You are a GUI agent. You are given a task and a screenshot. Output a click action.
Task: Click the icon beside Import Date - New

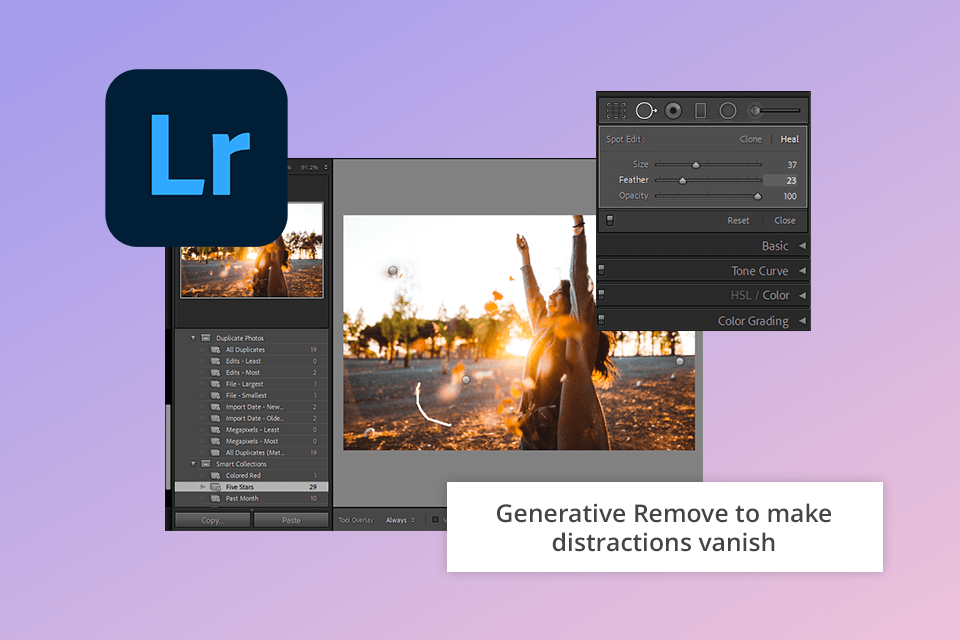(216, 407)
